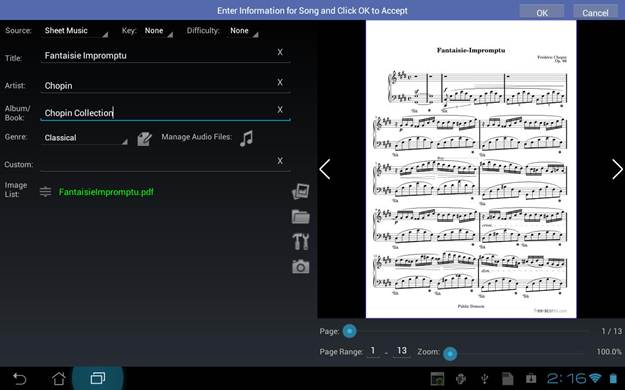Image resolution: width=625 pixels, height=390 pixels.
Task: Open the Genre dropdown showing Classical
Action: coord(85,138)
